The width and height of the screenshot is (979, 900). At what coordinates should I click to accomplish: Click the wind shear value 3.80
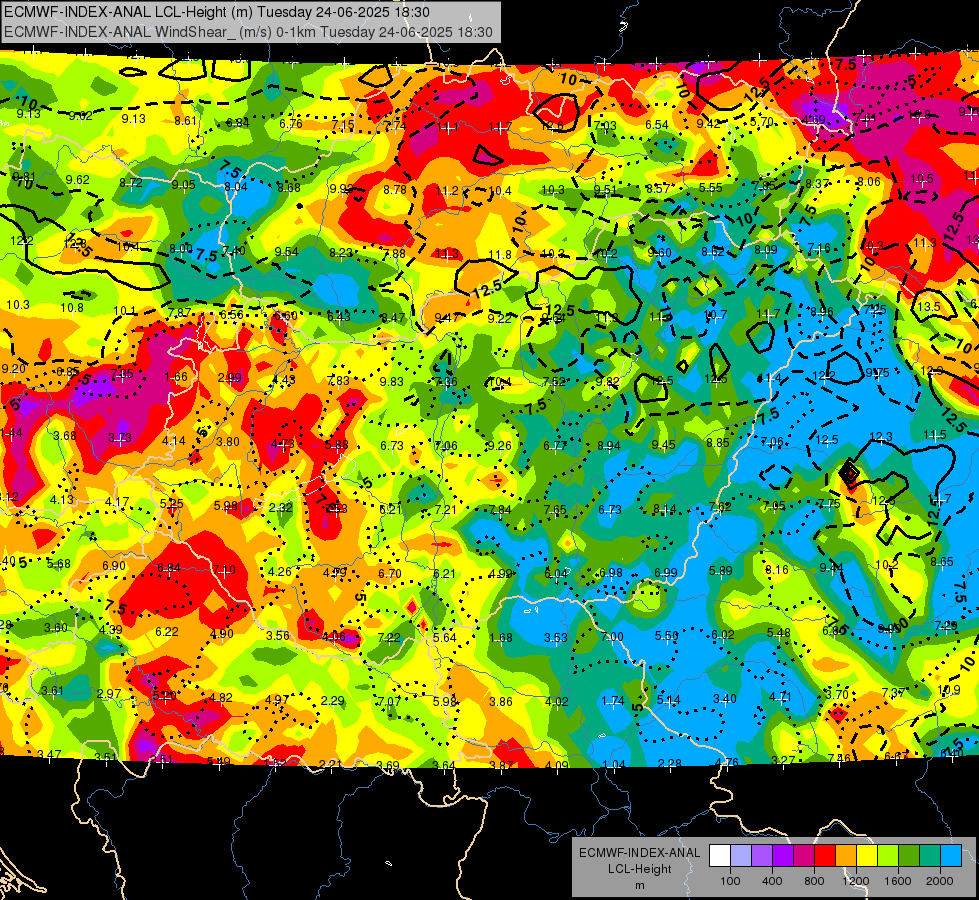228,442
